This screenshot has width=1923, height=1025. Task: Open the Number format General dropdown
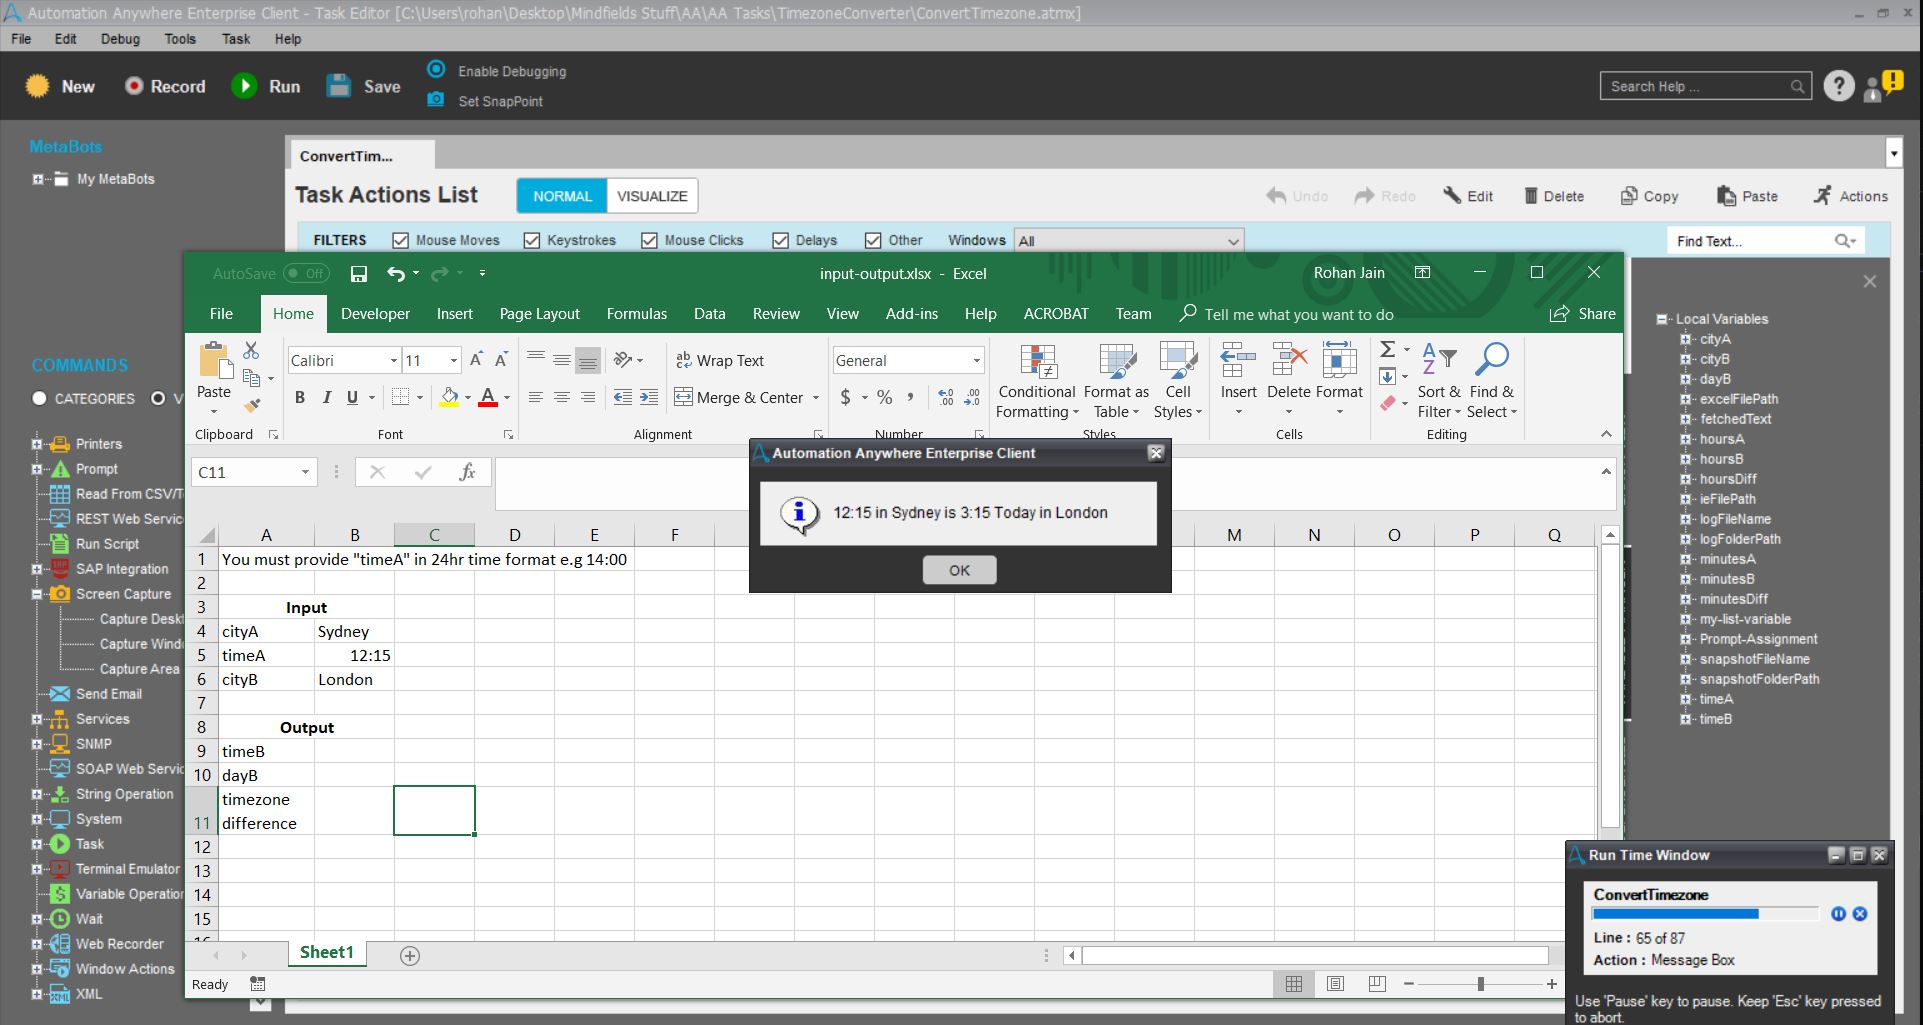click(976, 361)
